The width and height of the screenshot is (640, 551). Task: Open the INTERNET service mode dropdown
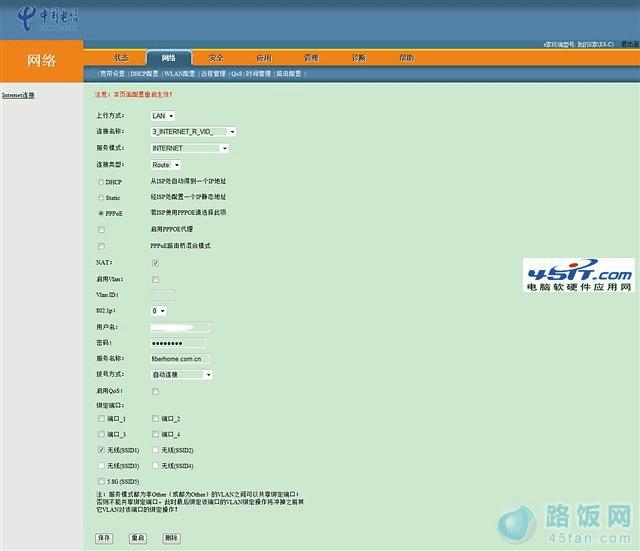(190, 148)
